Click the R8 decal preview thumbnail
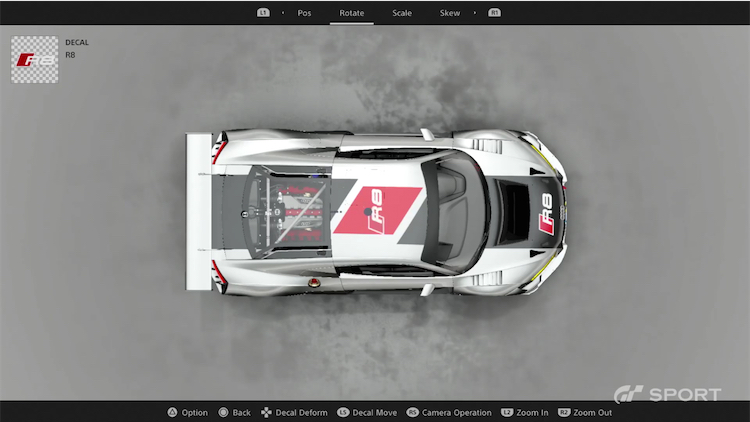 click(34, 60)
